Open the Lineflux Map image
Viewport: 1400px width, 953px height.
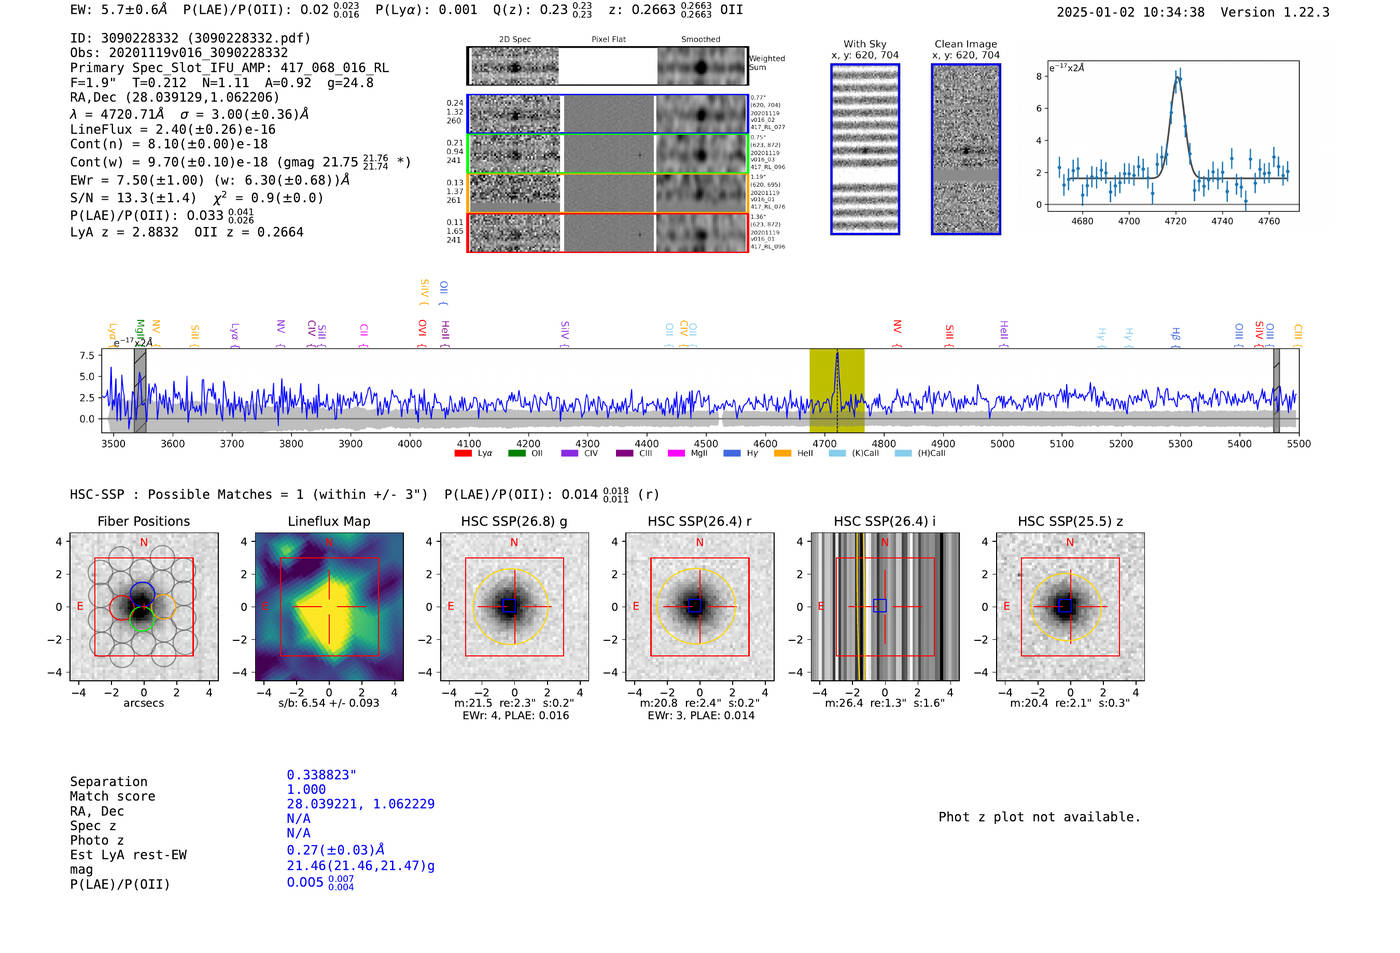click(329, 607)
